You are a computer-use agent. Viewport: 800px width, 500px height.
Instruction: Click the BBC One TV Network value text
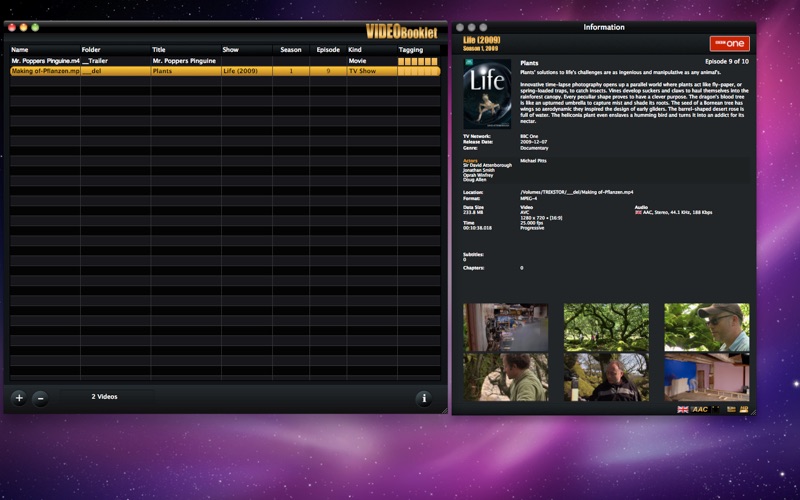click(x=529, y=136)
